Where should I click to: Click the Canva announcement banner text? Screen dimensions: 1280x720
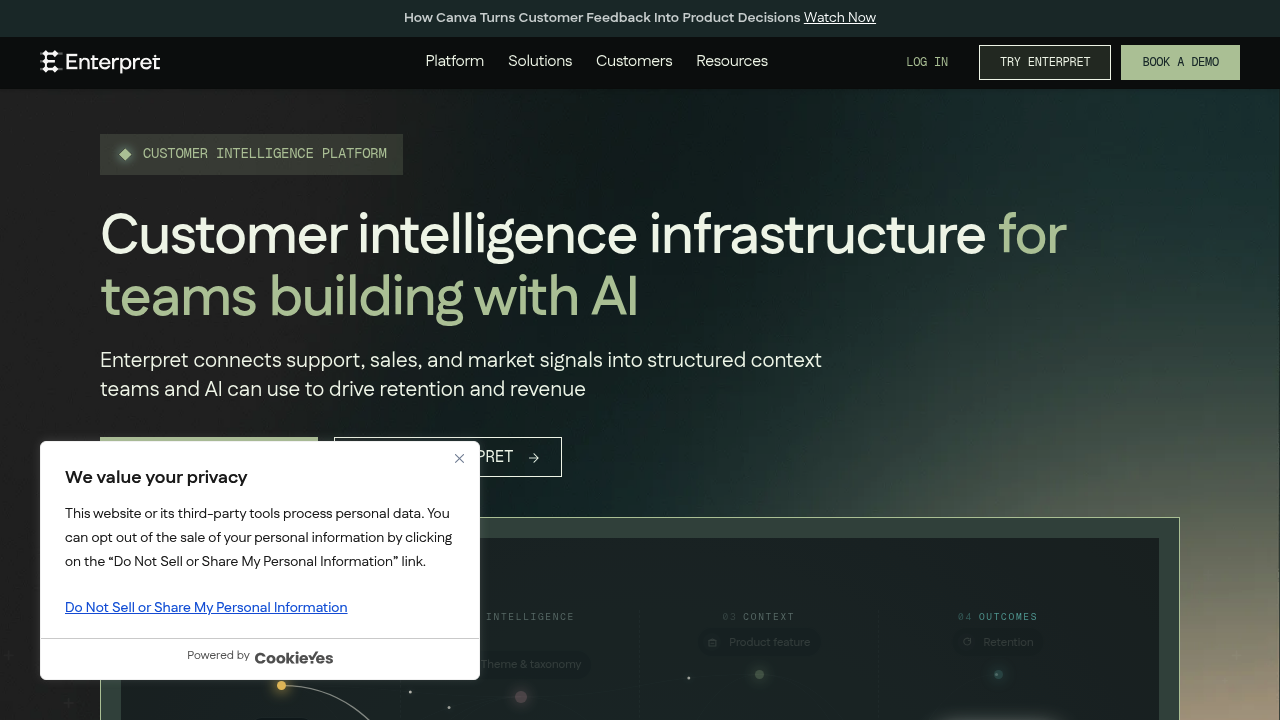[x=602, y=17]
